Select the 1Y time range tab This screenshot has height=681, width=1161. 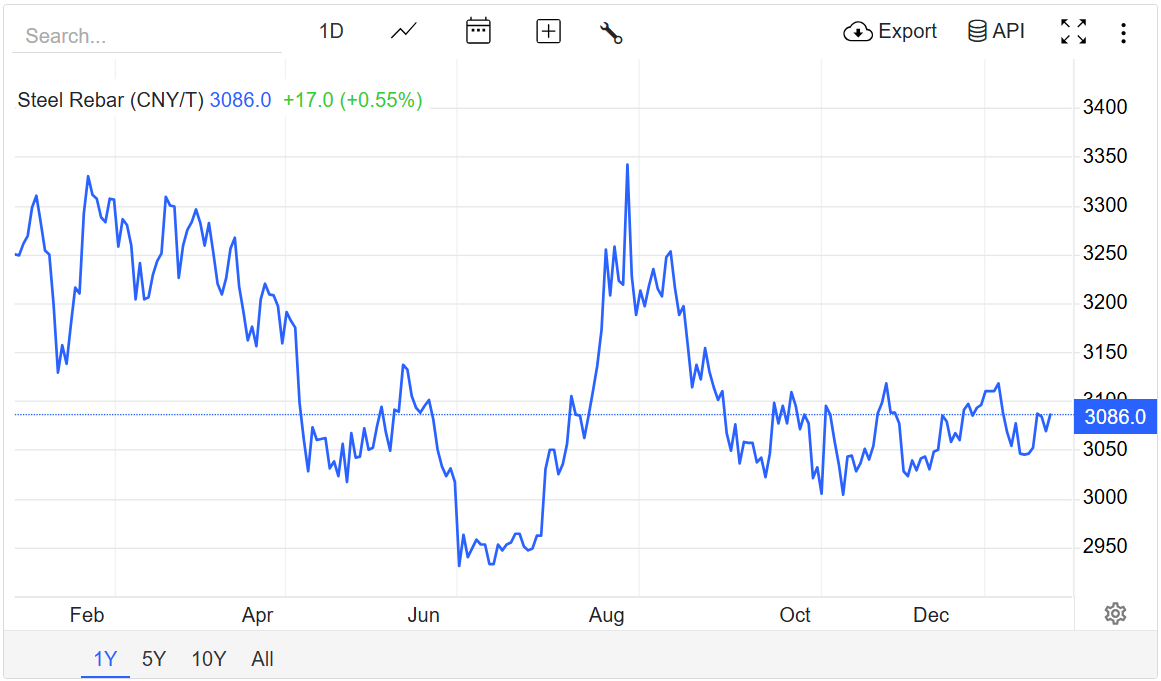pos(105,659)
